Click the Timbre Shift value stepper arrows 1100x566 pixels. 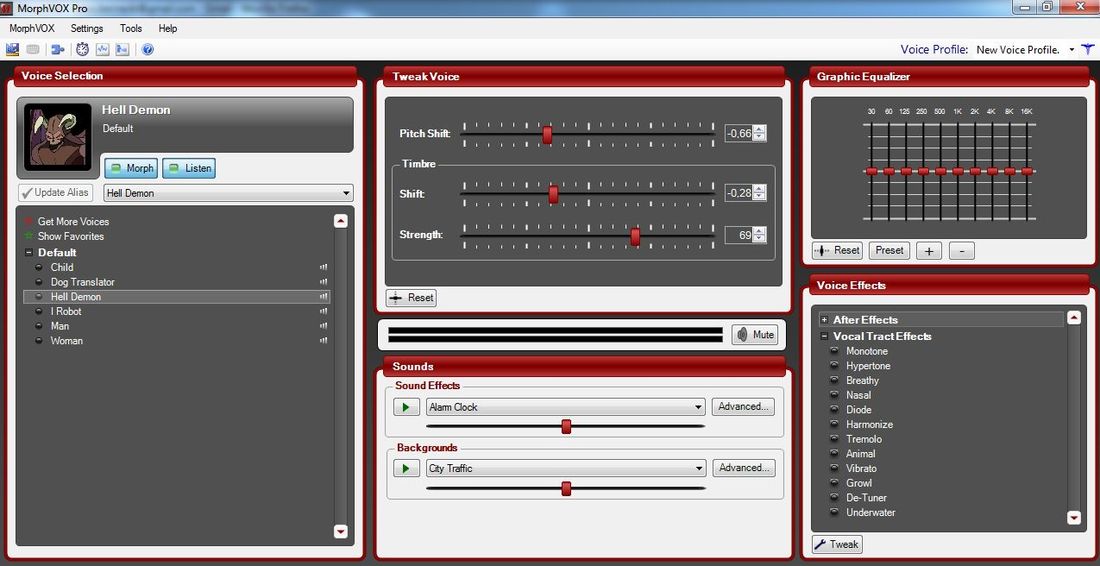[760, 193]
